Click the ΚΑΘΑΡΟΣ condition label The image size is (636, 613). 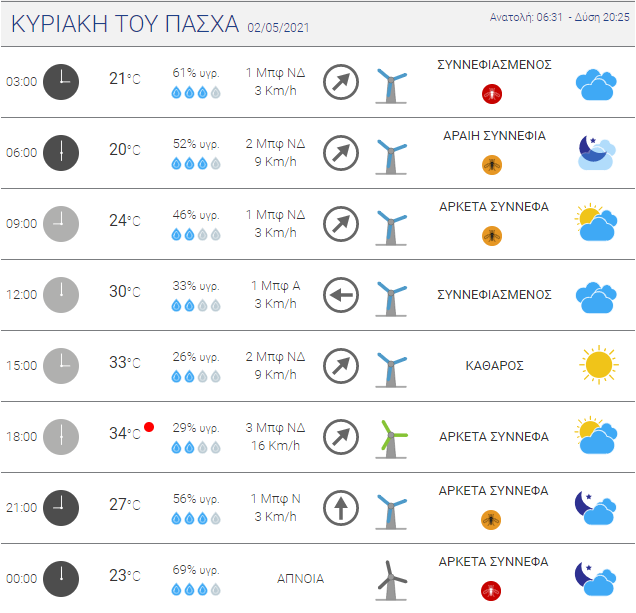click(494, 366)
